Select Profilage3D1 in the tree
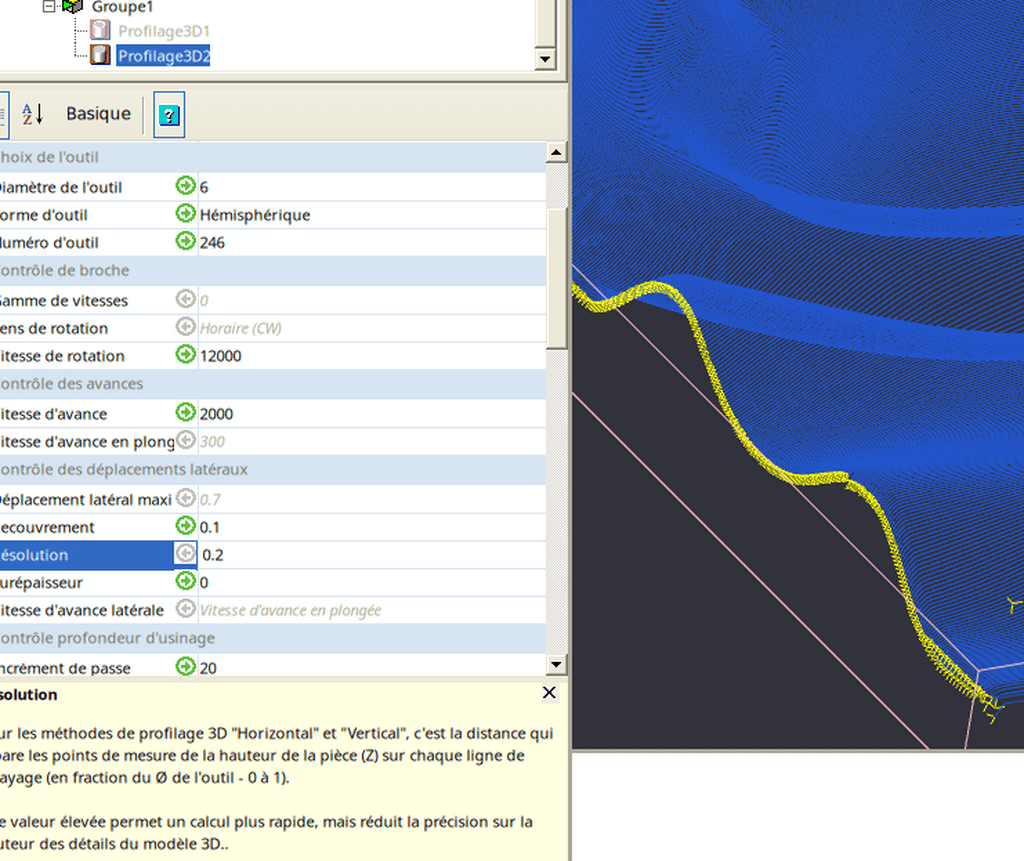This screenshot has width=1024, height=861. point(164,32)
